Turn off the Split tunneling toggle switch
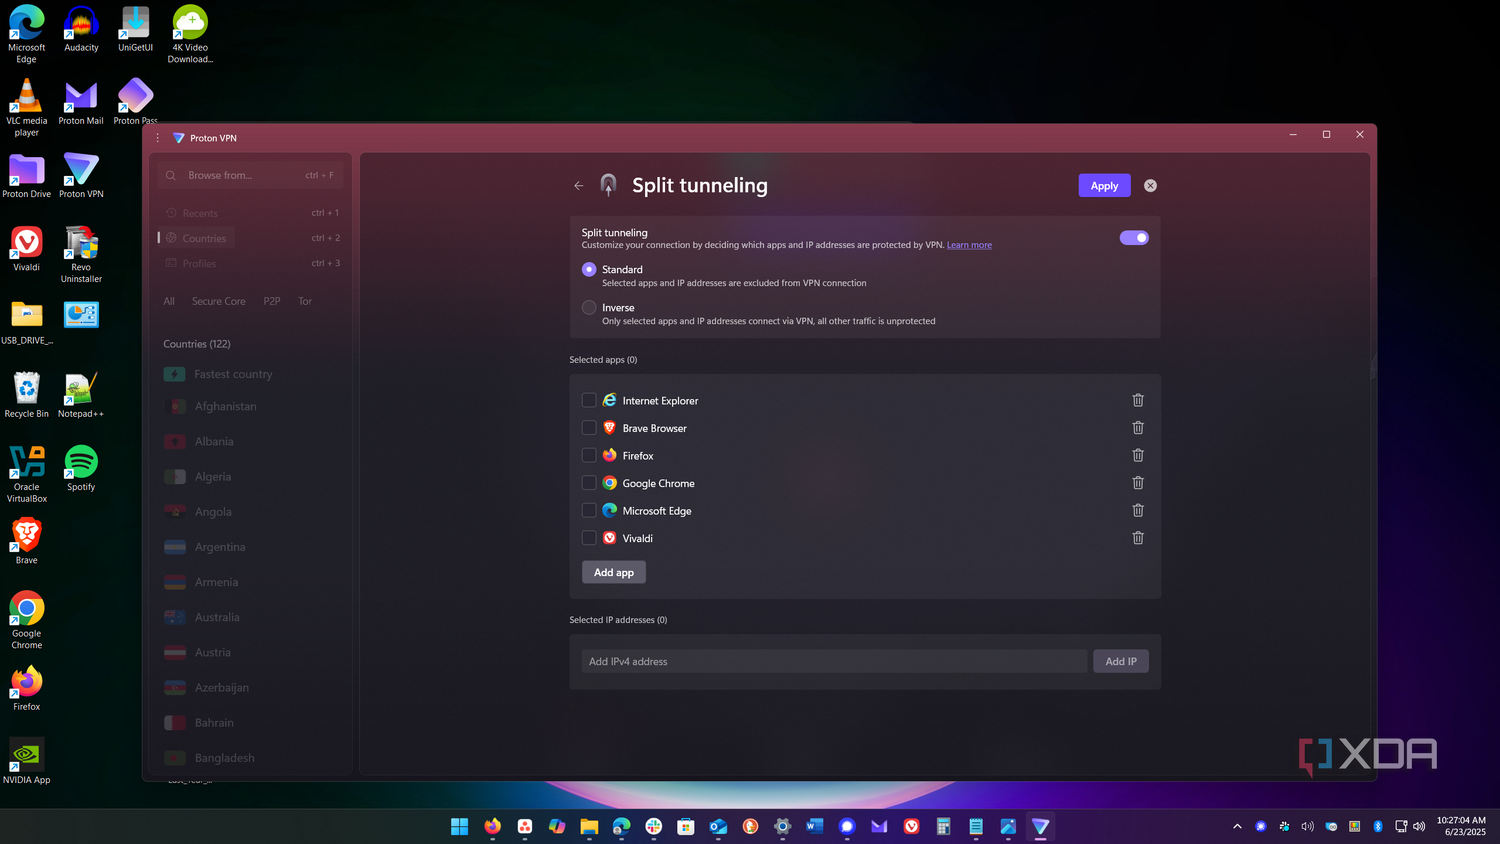Viewport: 1500px width, 844px height. (x=1134, y=238)
